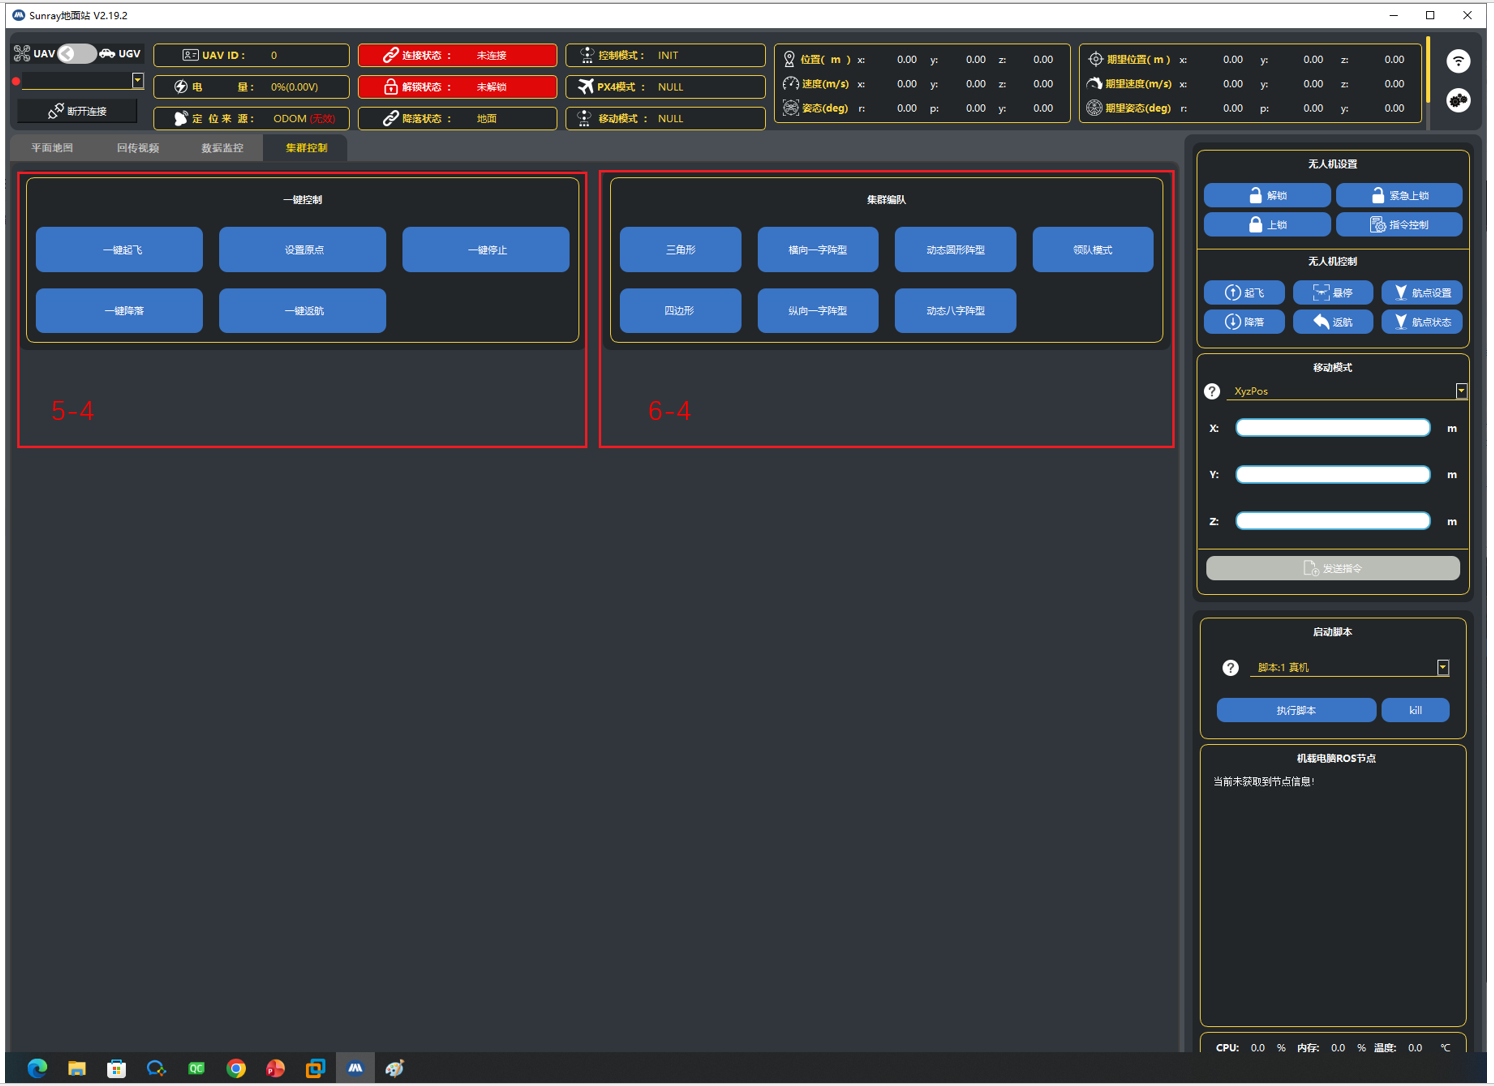The height and width of the screenshot is (1086, 1494).
Task: Open 航点状态 waypoint status
Action: pyautogui.click(x=1422, y=322)
